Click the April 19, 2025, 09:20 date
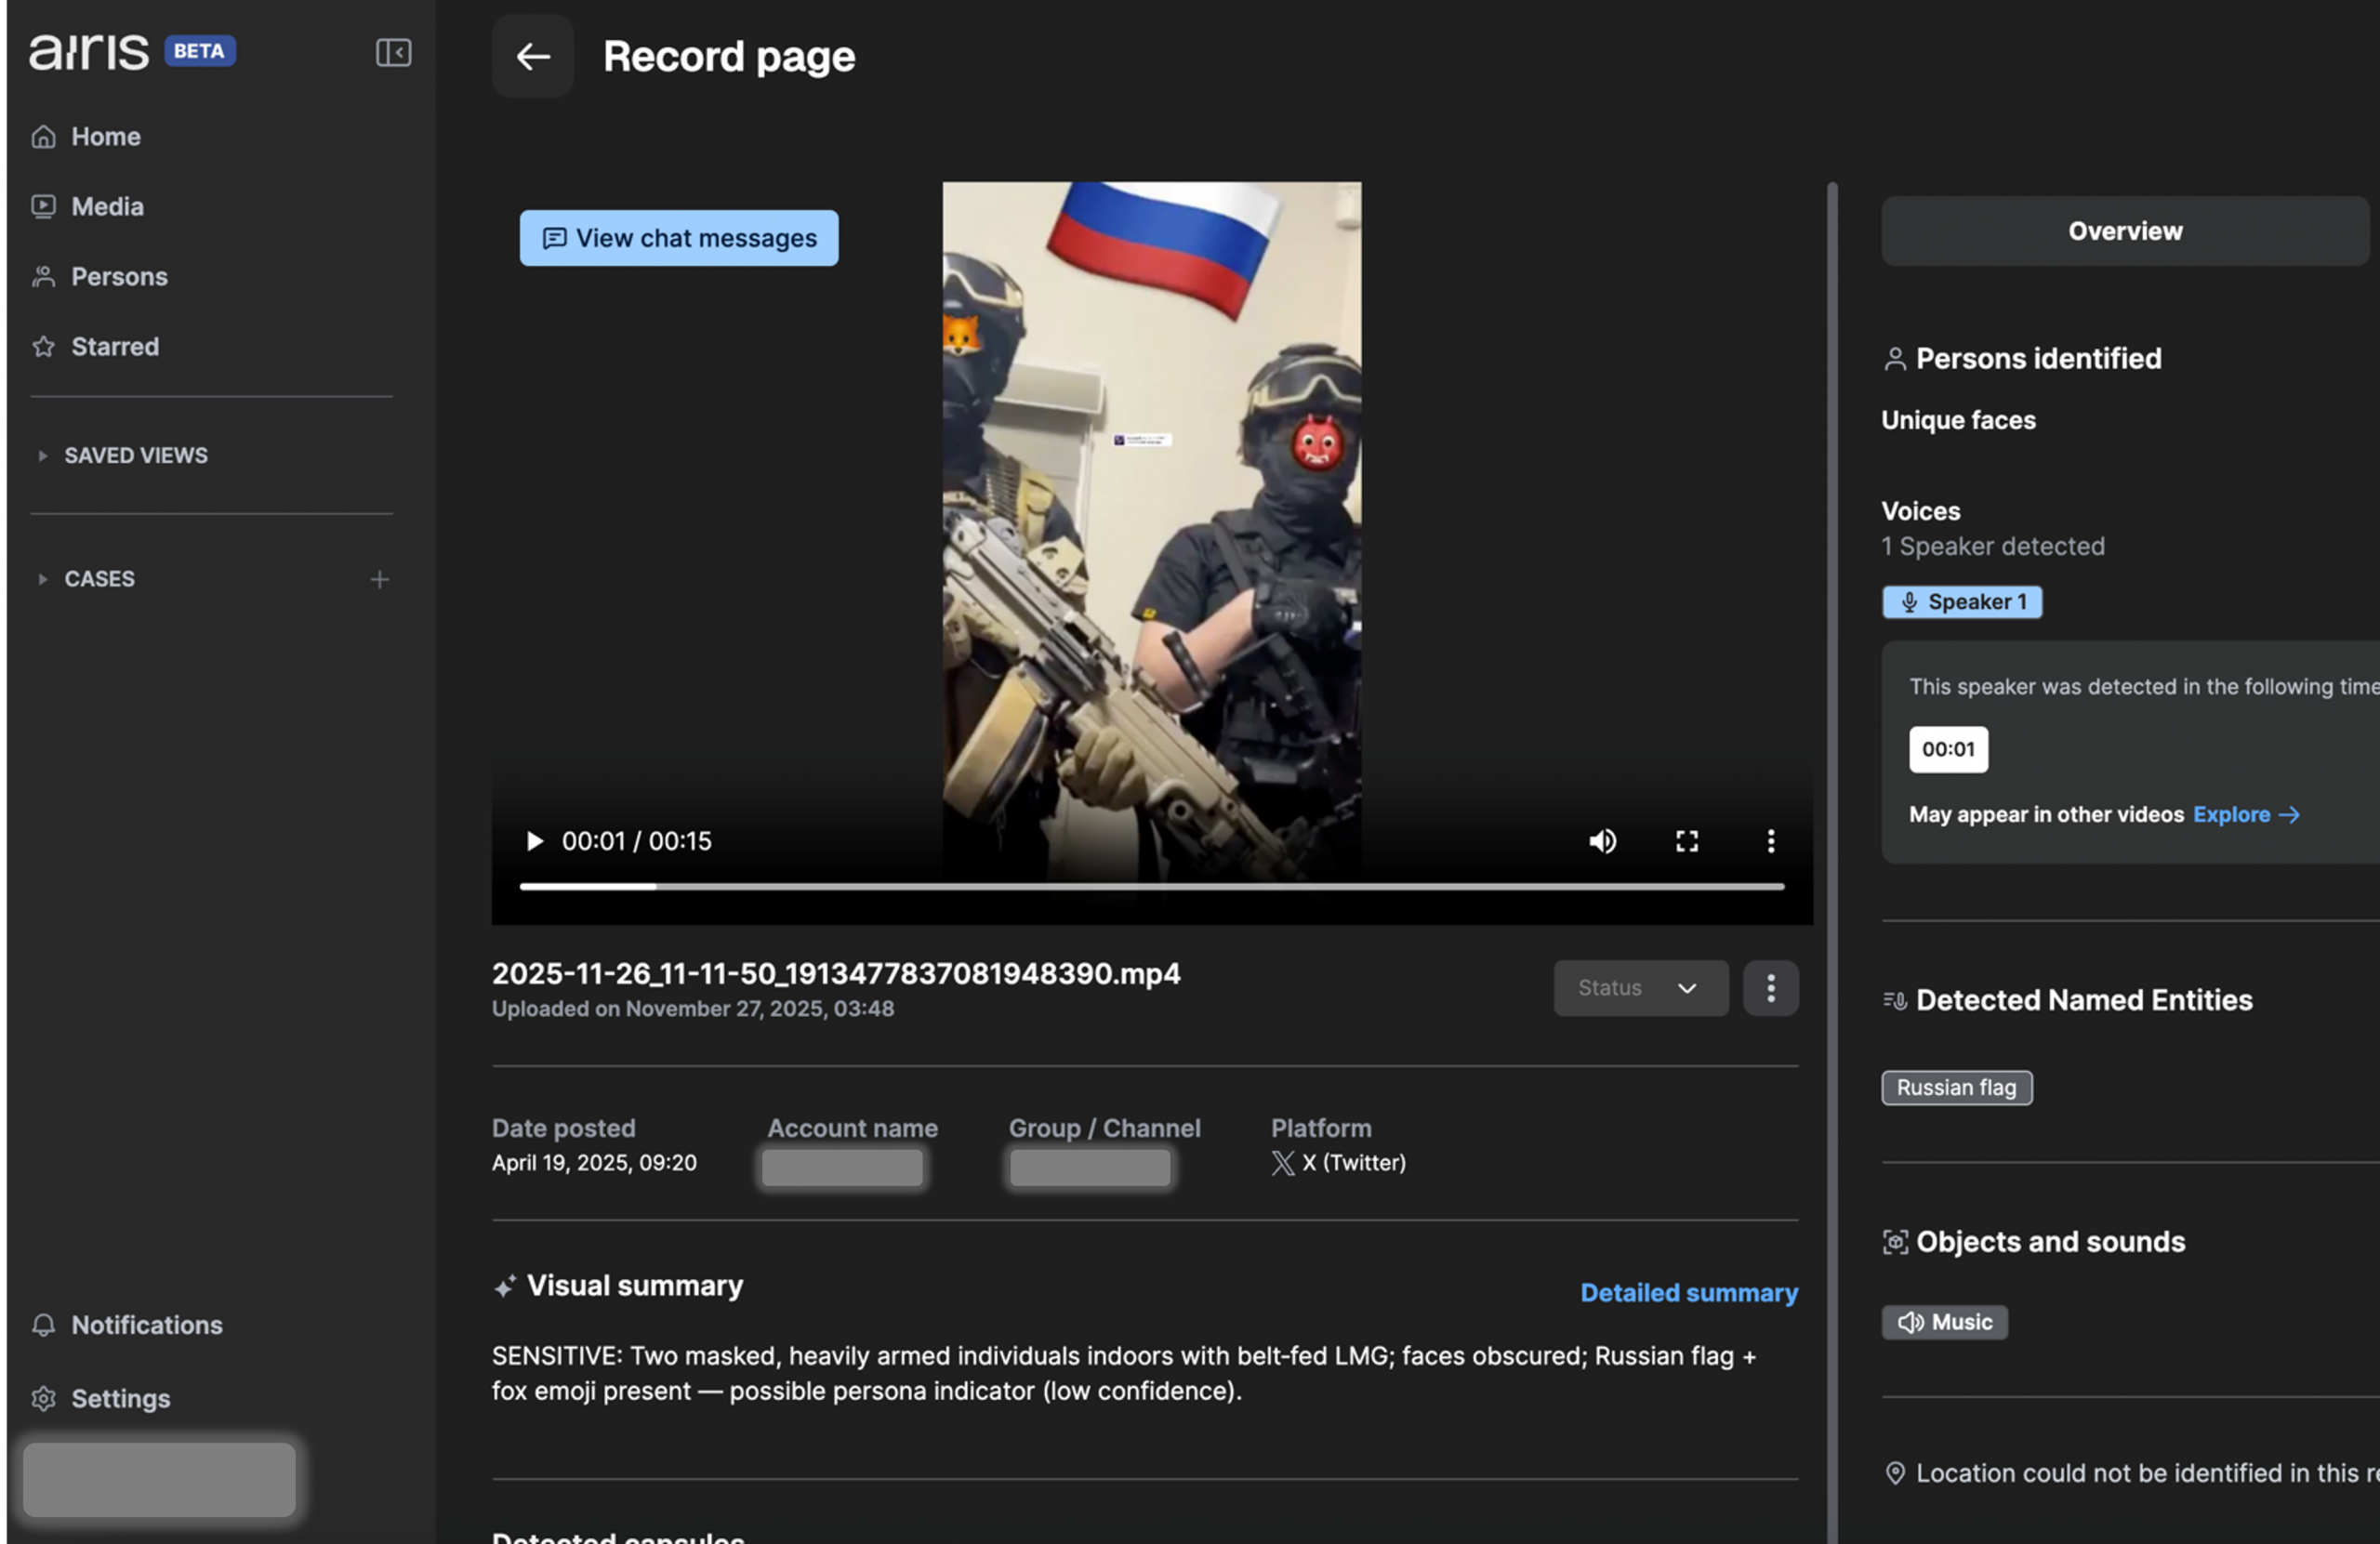The height and width of the screenshot is (1544, 2380). 594,1162
